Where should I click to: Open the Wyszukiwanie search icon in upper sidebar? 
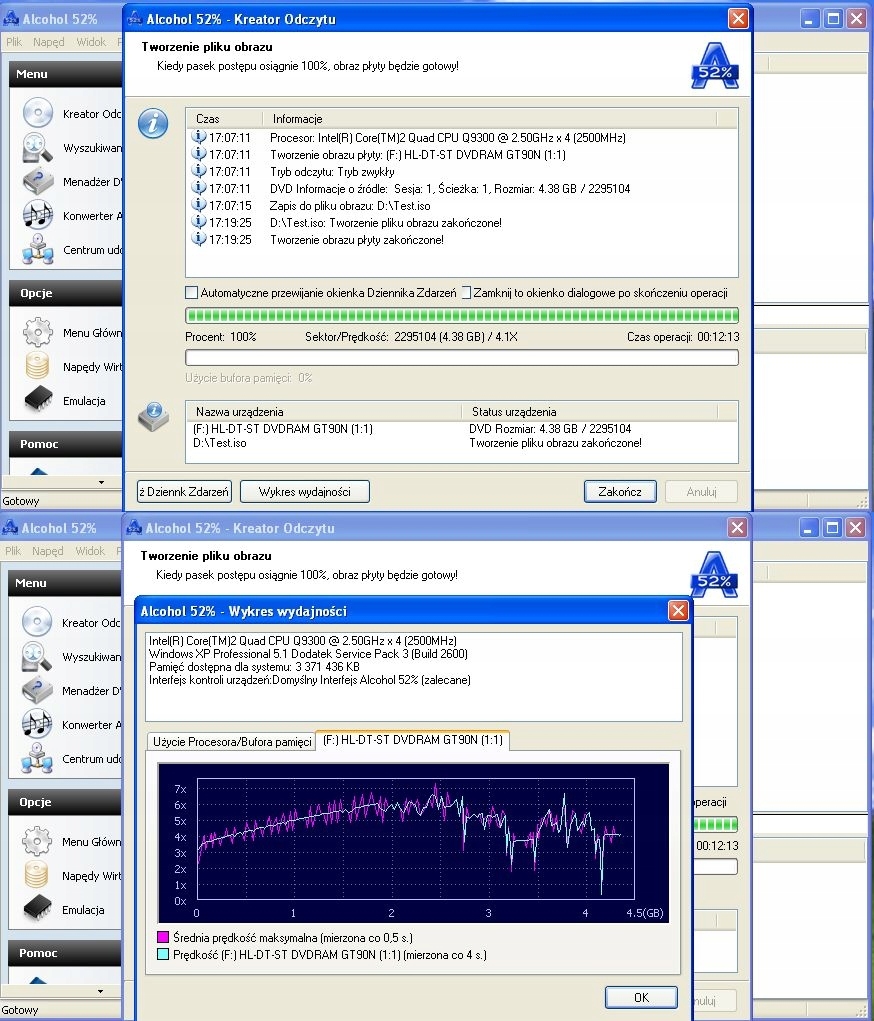(x=38, y=147)
